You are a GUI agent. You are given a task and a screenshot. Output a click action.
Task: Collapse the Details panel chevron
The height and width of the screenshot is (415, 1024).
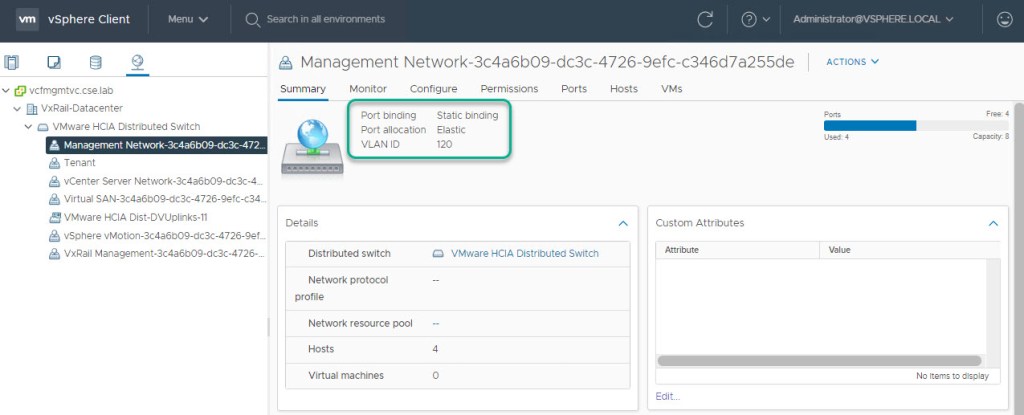[623, 223]
